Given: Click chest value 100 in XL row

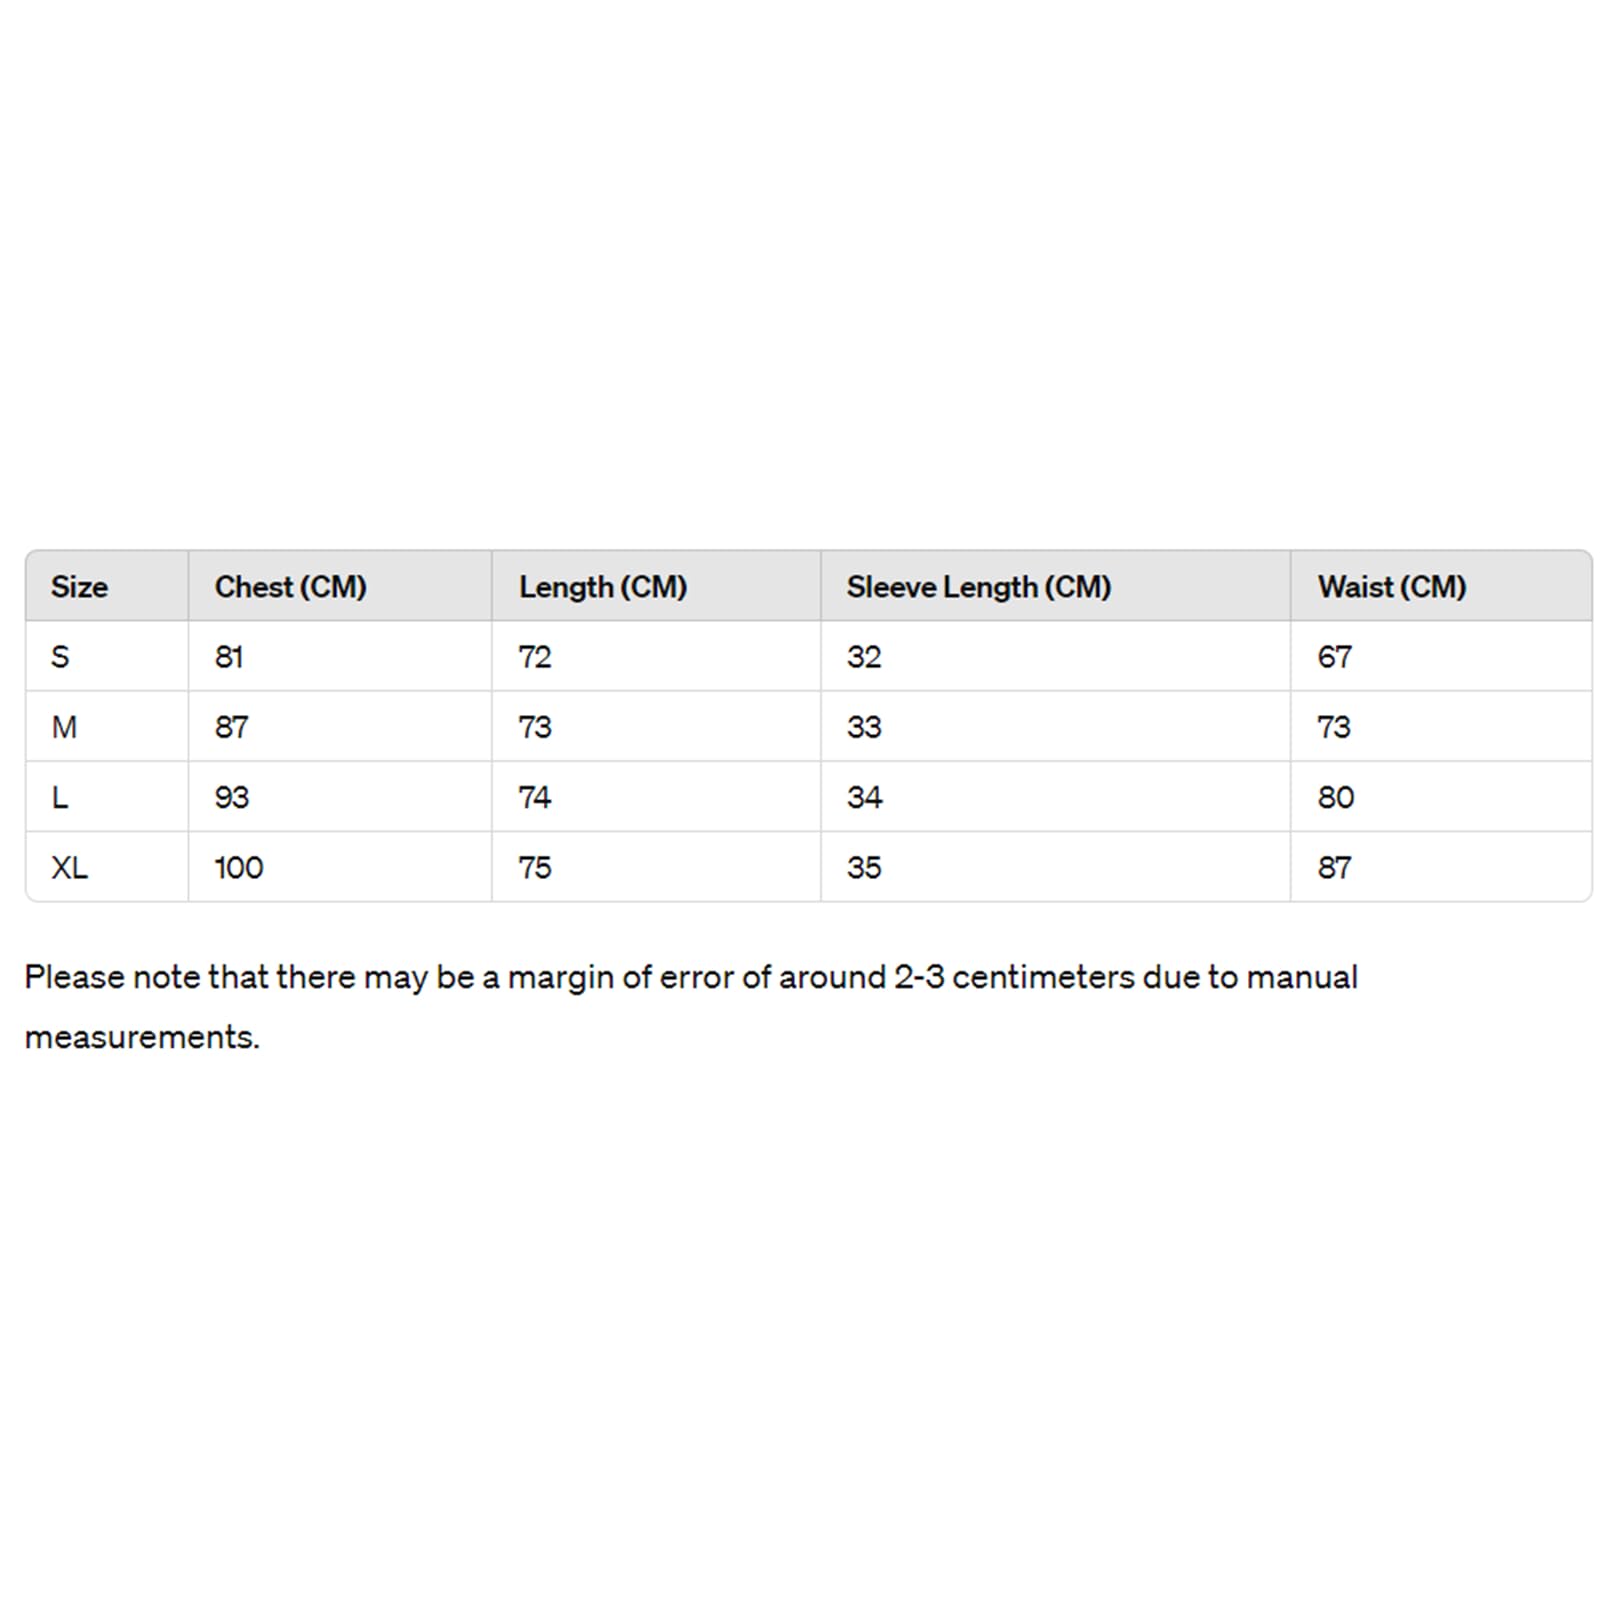Looking at the screenshot, I should click(238, 867).
